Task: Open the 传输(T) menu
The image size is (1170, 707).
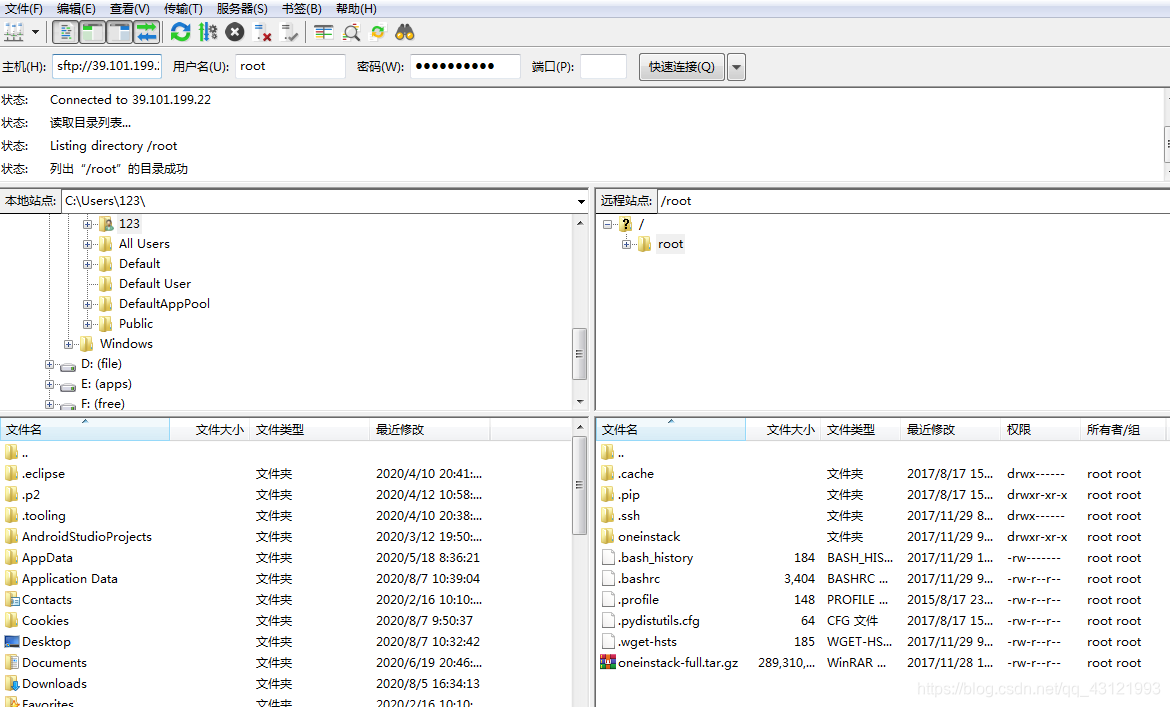Action: coord(184,9)
